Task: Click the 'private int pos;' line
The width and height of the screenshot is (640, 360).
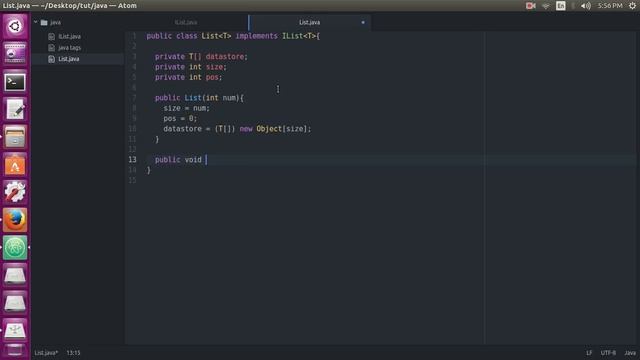Action: (x=189, y=77)
